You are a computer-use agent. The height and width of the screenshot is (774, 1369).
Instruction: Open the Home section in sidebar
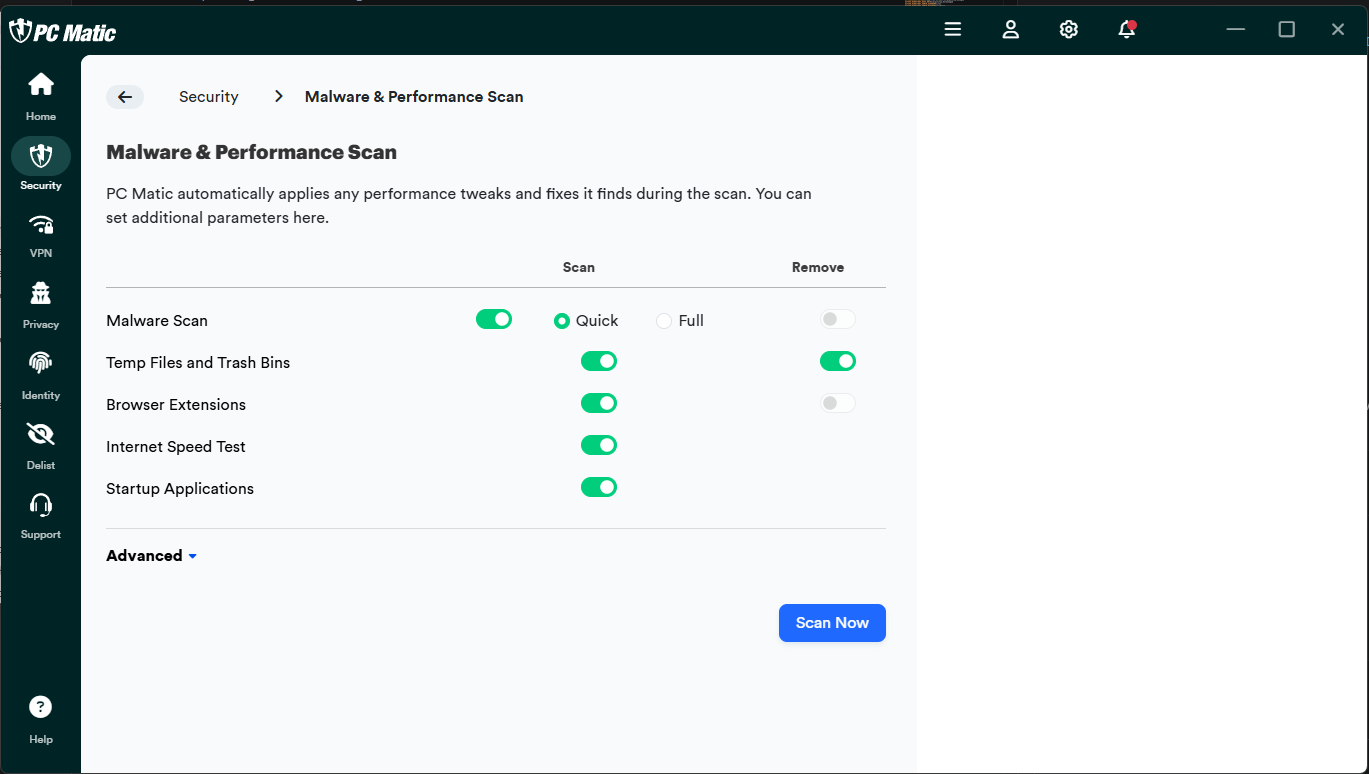click(41, 96)
